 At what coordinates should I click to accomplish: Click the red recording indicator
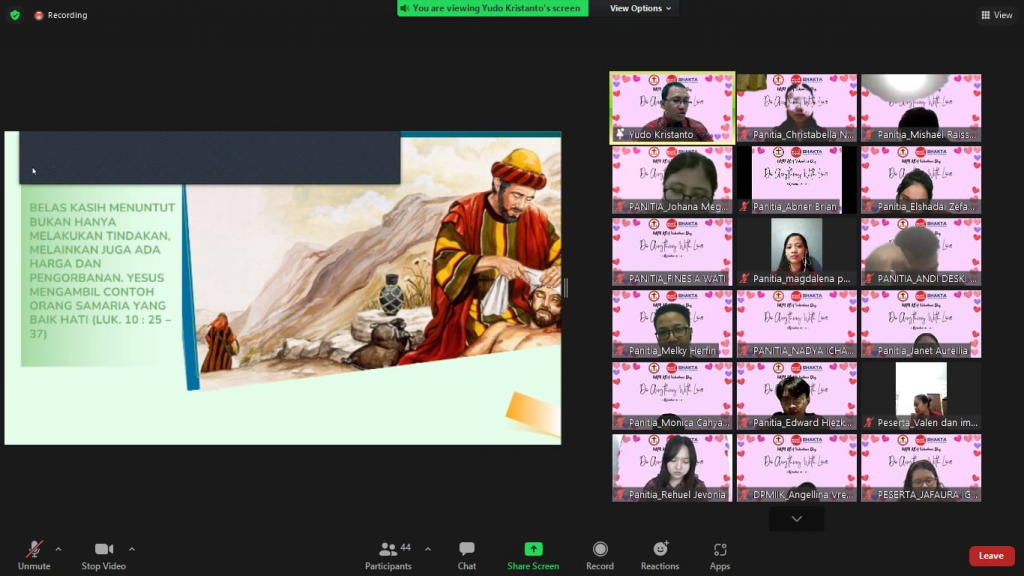[39, 16]
